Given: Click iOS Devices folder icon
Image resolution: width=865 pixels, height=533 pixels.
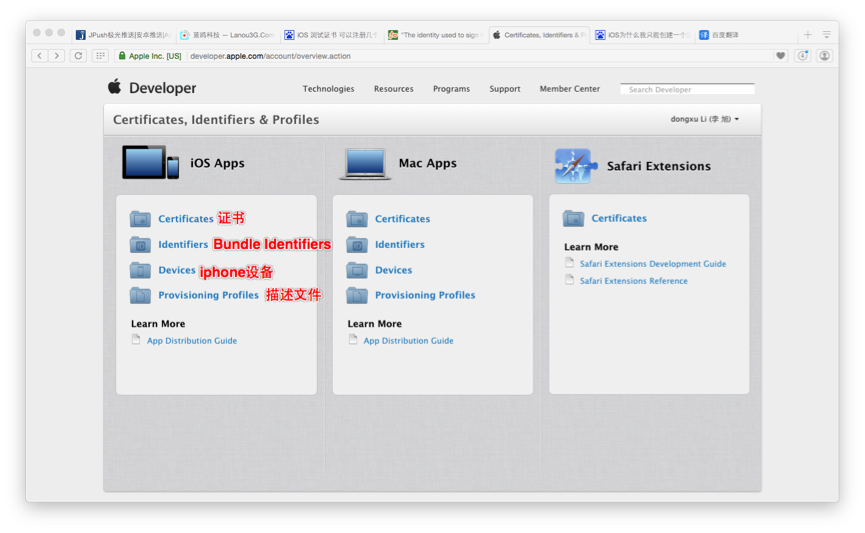Looking at the screenshot, I should pyautogui.click(x=140, y=270).
